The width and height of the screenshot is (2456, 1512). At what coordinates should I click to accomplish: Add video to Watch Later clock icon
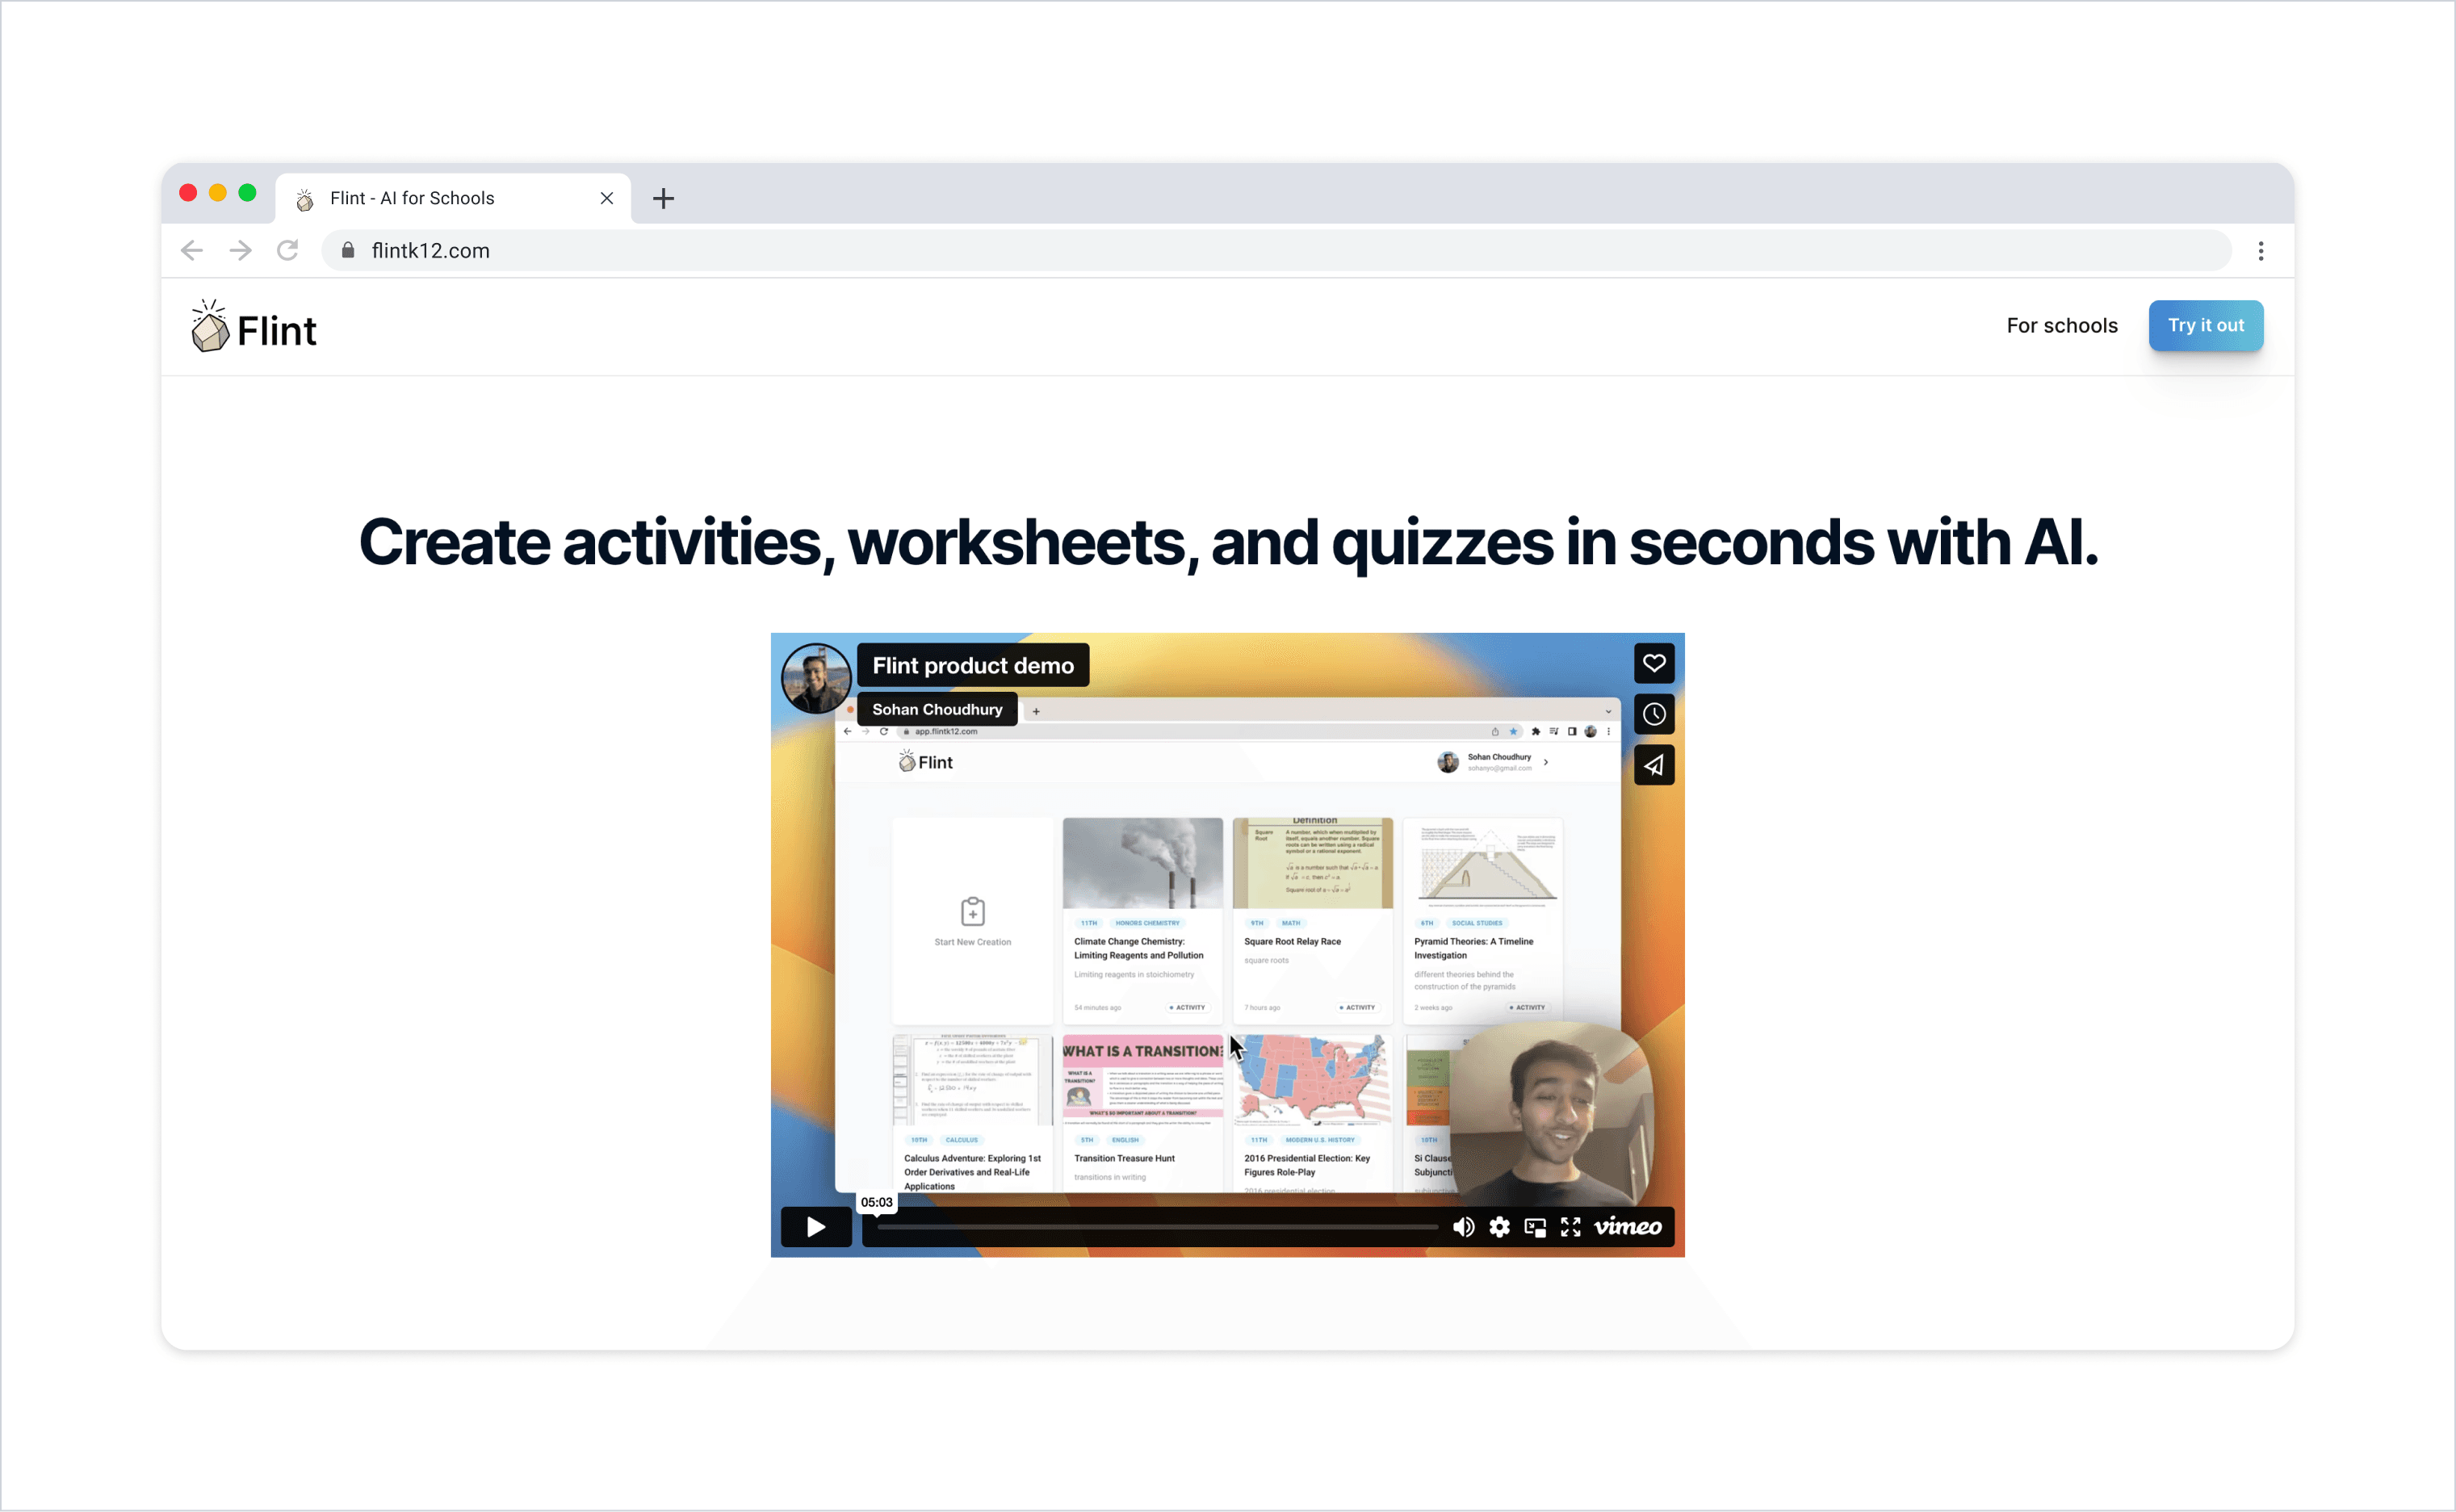point(1654,714)
